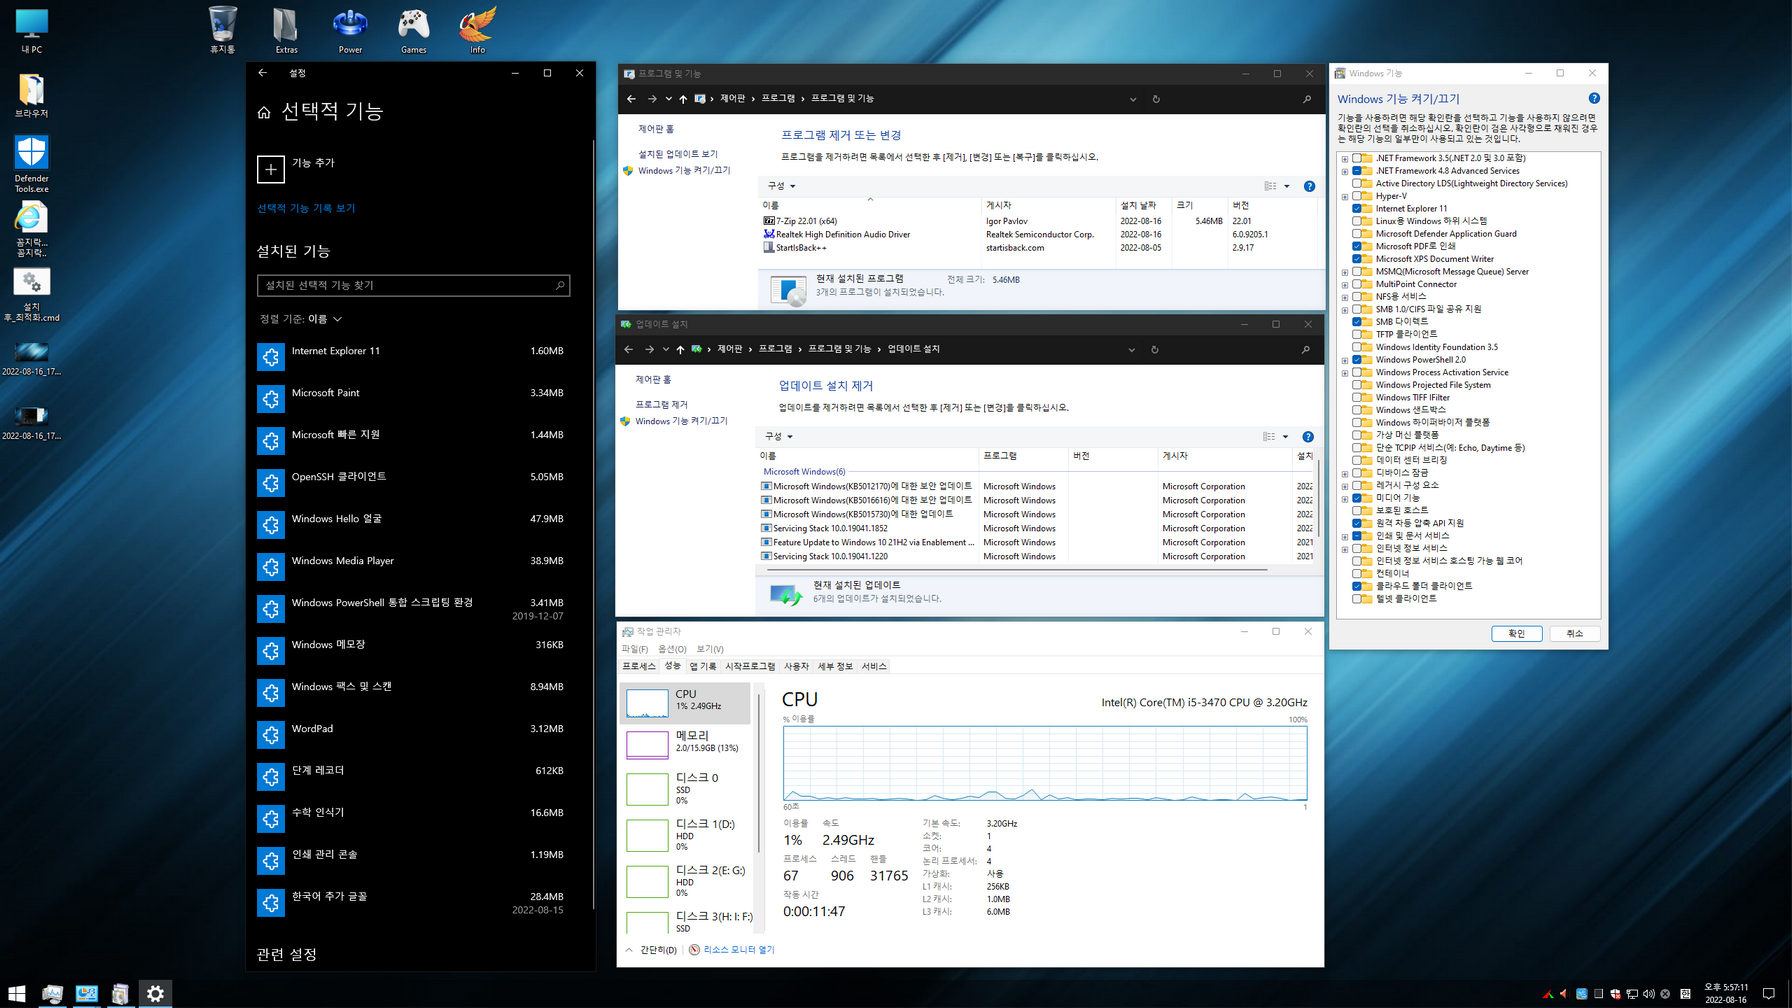This screenshot has height=1008, width=1792.
Task: Open view options dropdown in 업데이트 설치
Action: point(1286,437)
